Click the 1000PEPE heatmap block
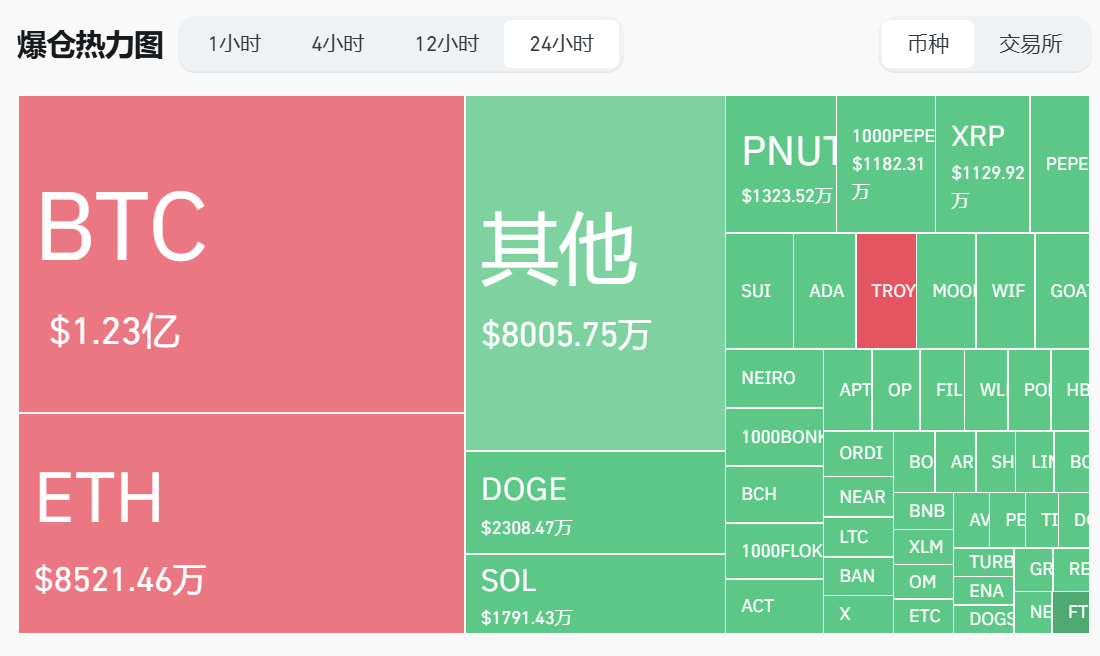The image size is (1100, 656). tap(886, 164)
